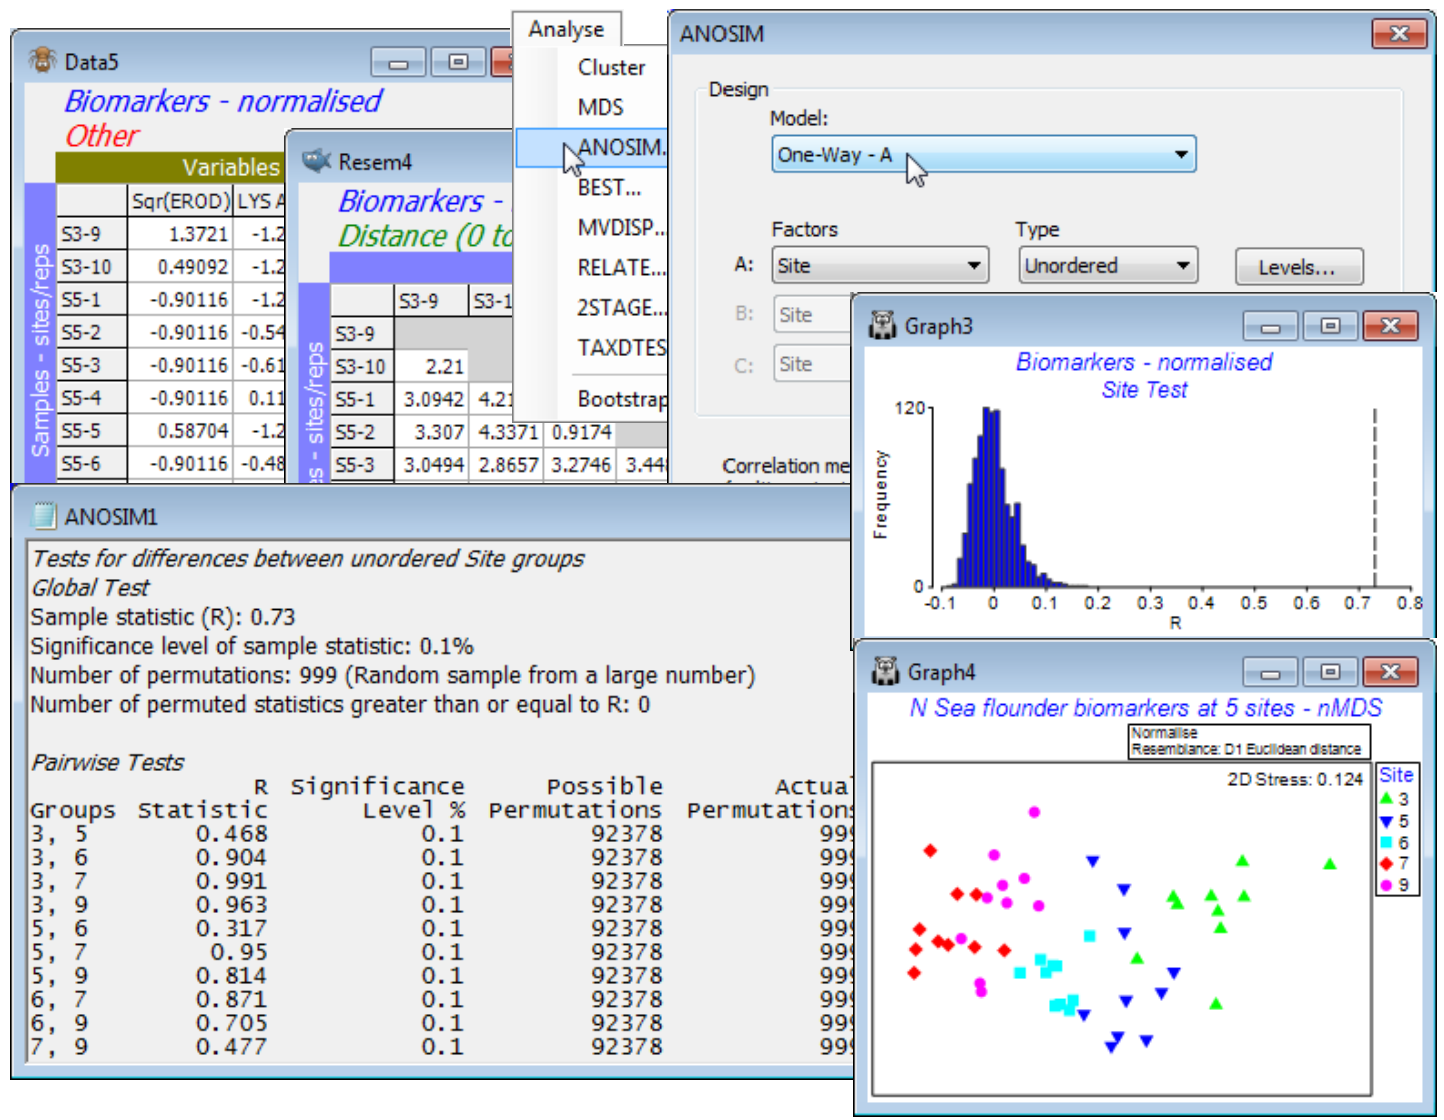
Task: Click the Data5 window icon
Action: pos(42,61)
